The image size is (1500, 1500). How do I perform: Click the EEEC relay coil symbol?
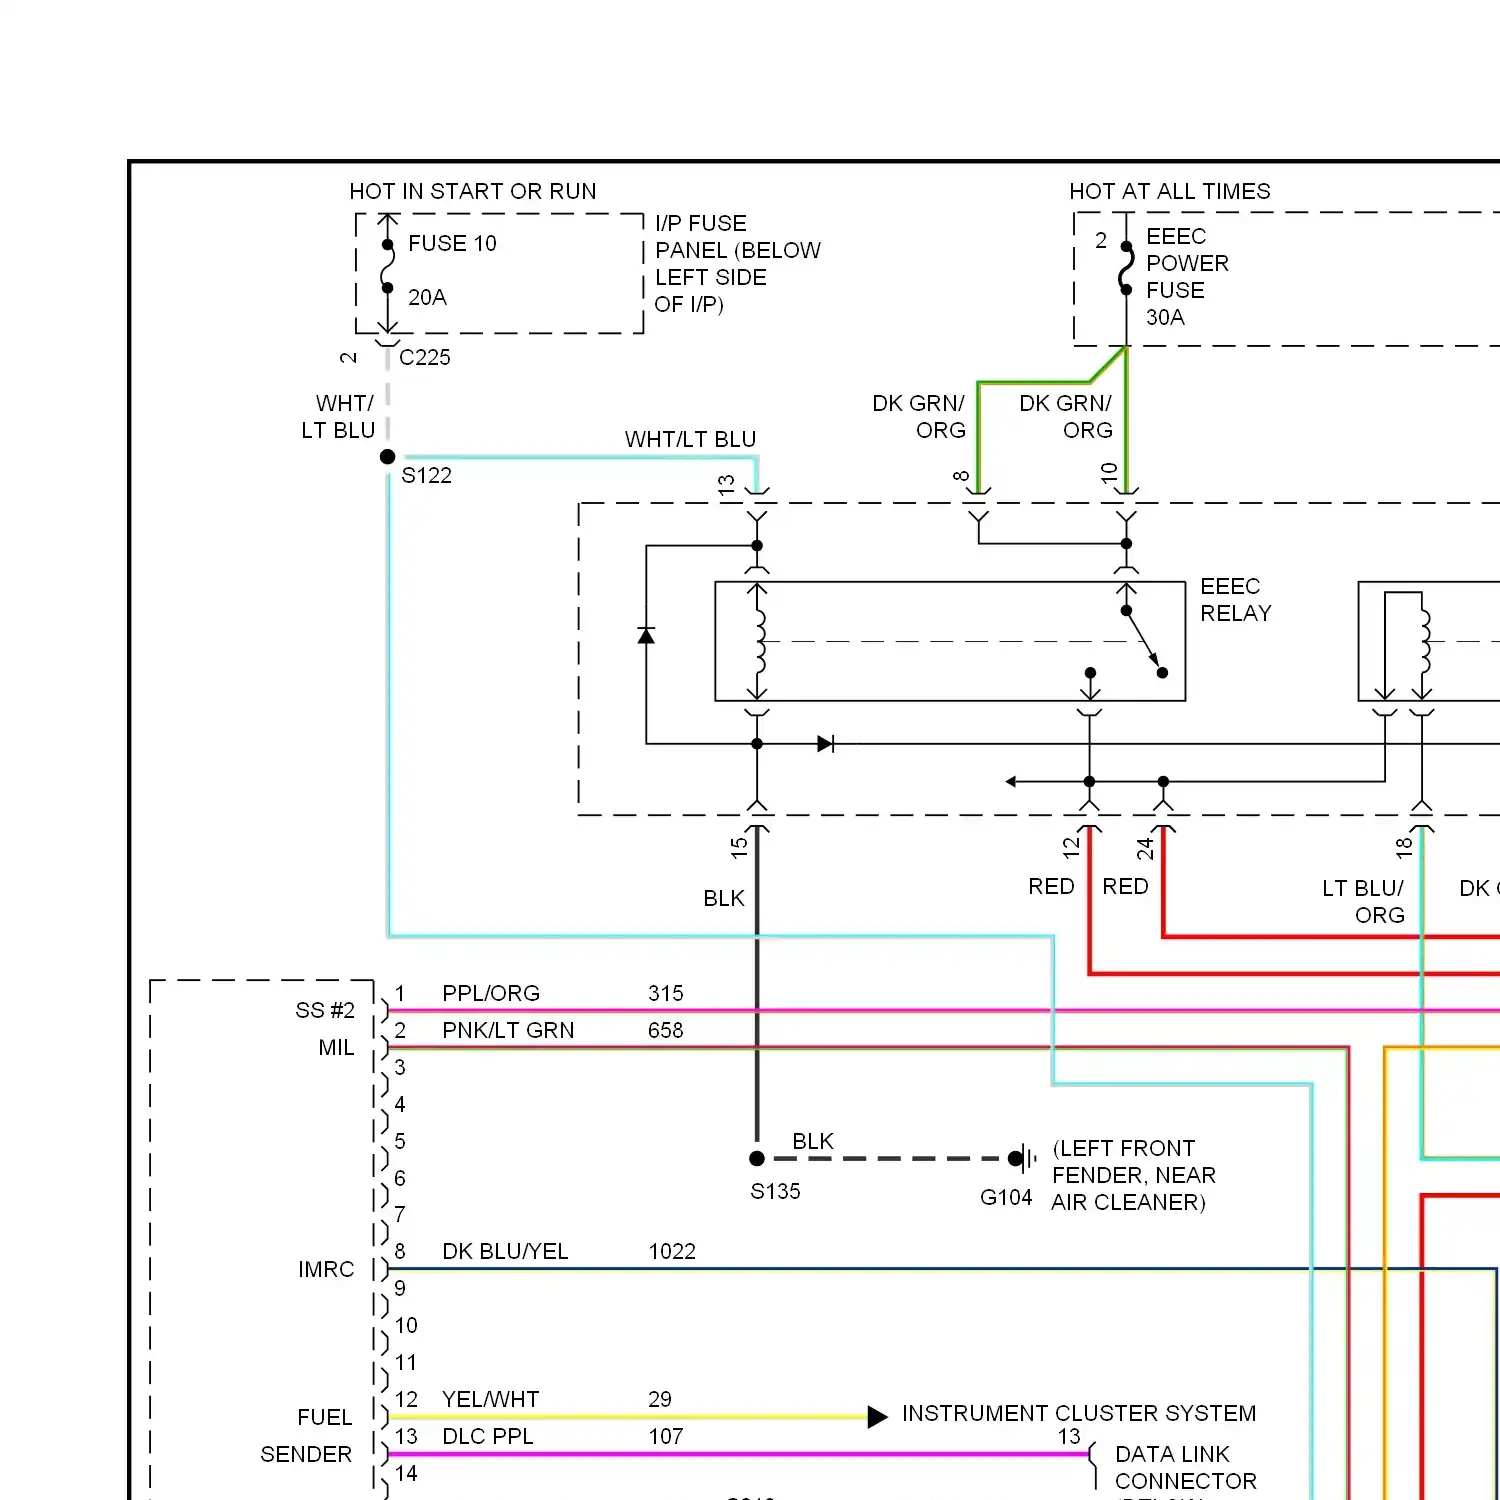(x=759, y=641)
